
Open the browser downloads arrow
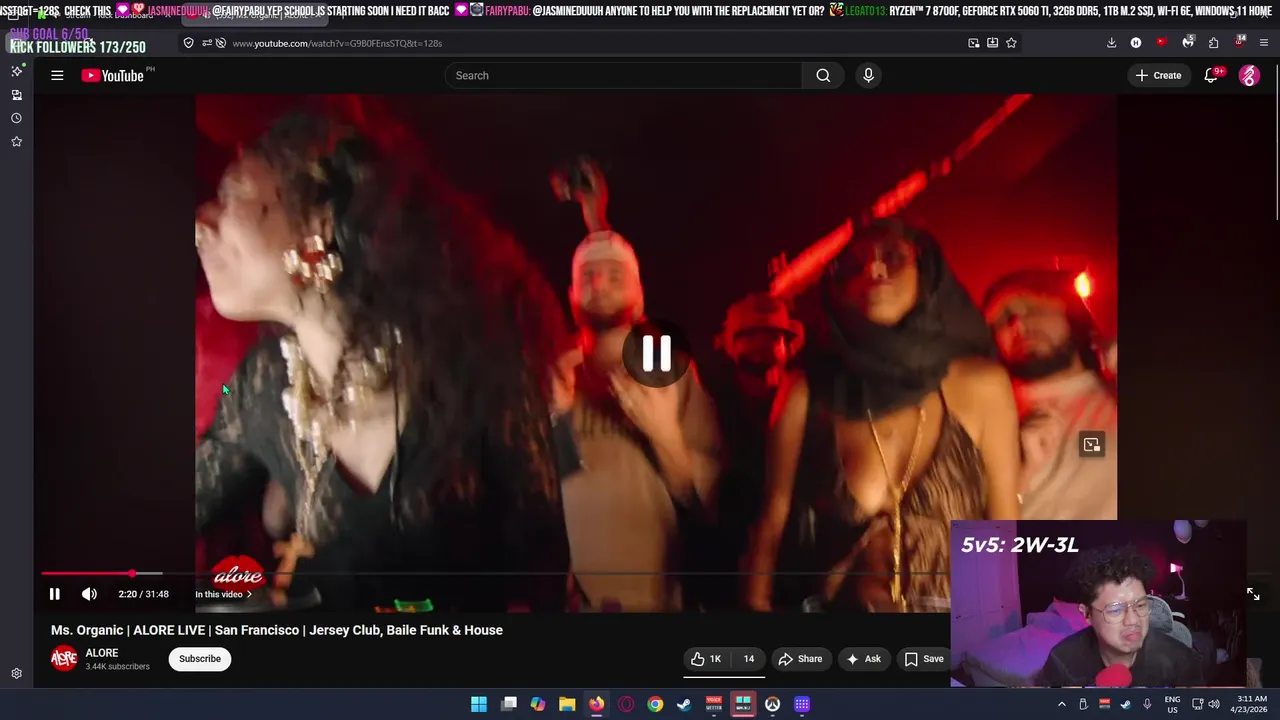coord(1111,43)
